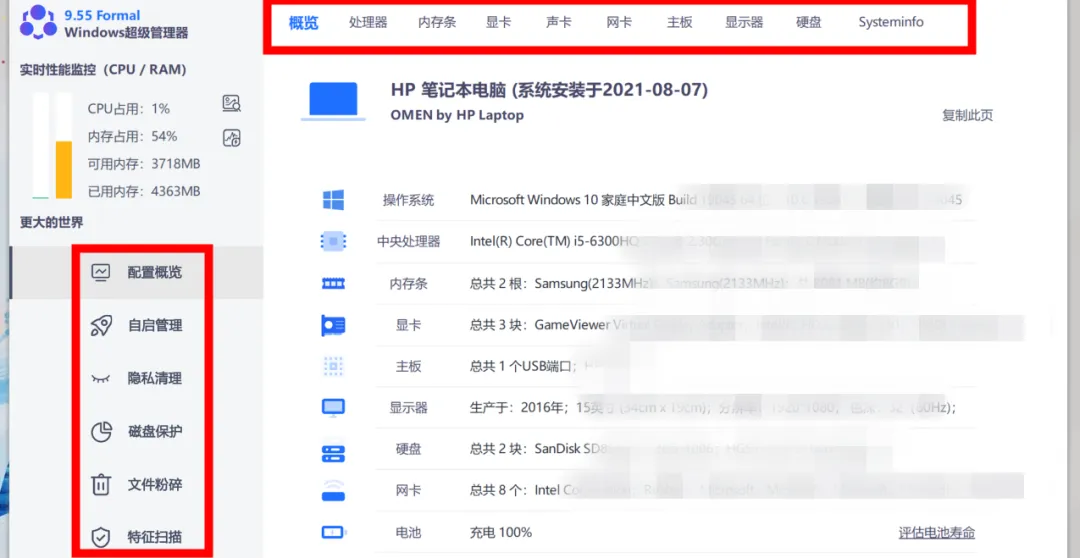Go to the 显示器 tab in top bar
The image size is (1080, 558).
click(x=744, y=22)
